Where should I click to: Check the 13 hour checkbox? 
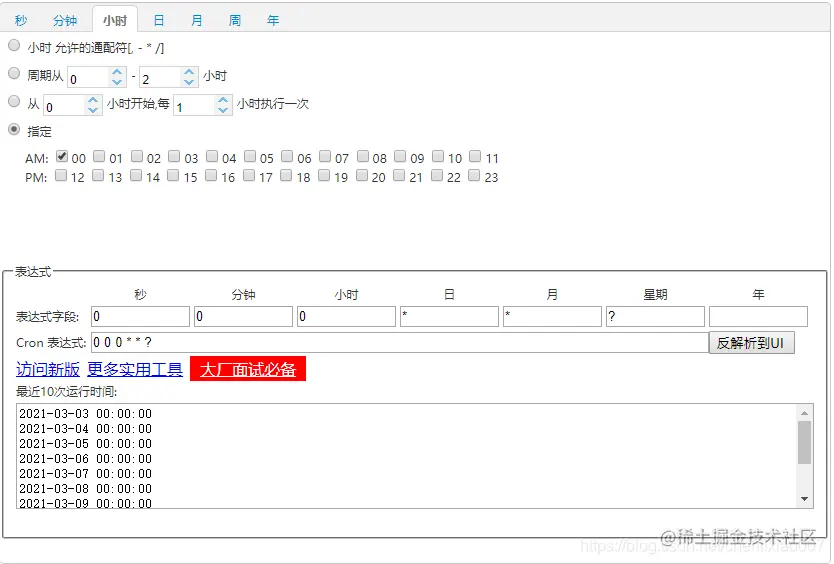[98, 175]
